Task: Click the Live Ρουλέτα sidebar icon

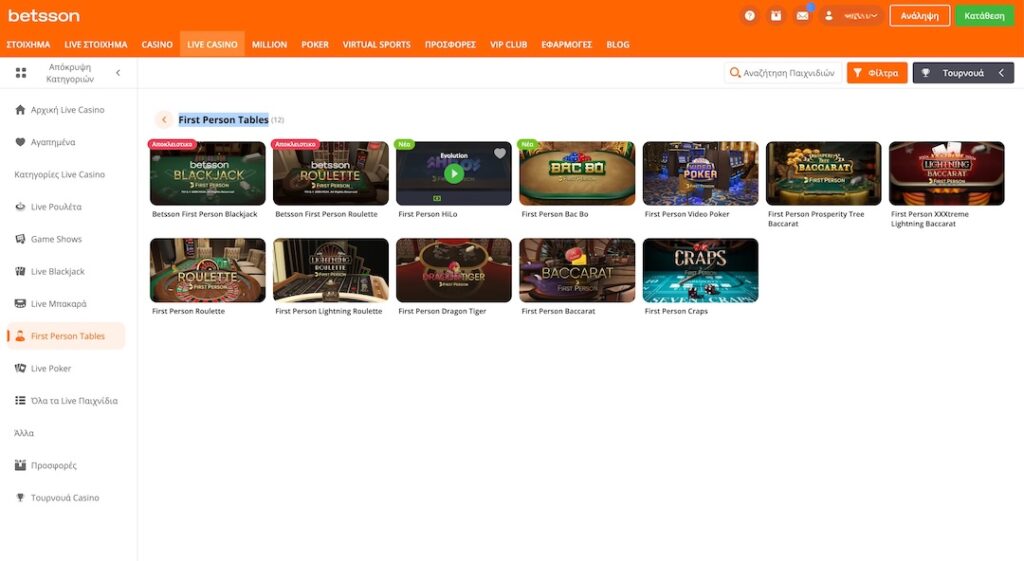Action: click(21, 207)
